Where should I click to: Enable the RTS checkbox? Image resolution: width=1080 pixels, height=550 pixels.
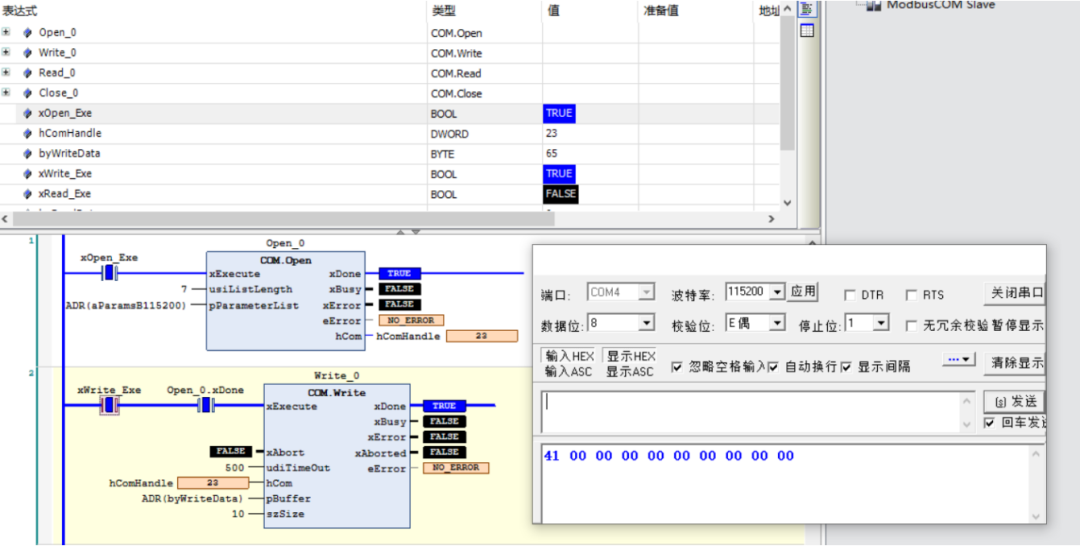pos(911,295)
